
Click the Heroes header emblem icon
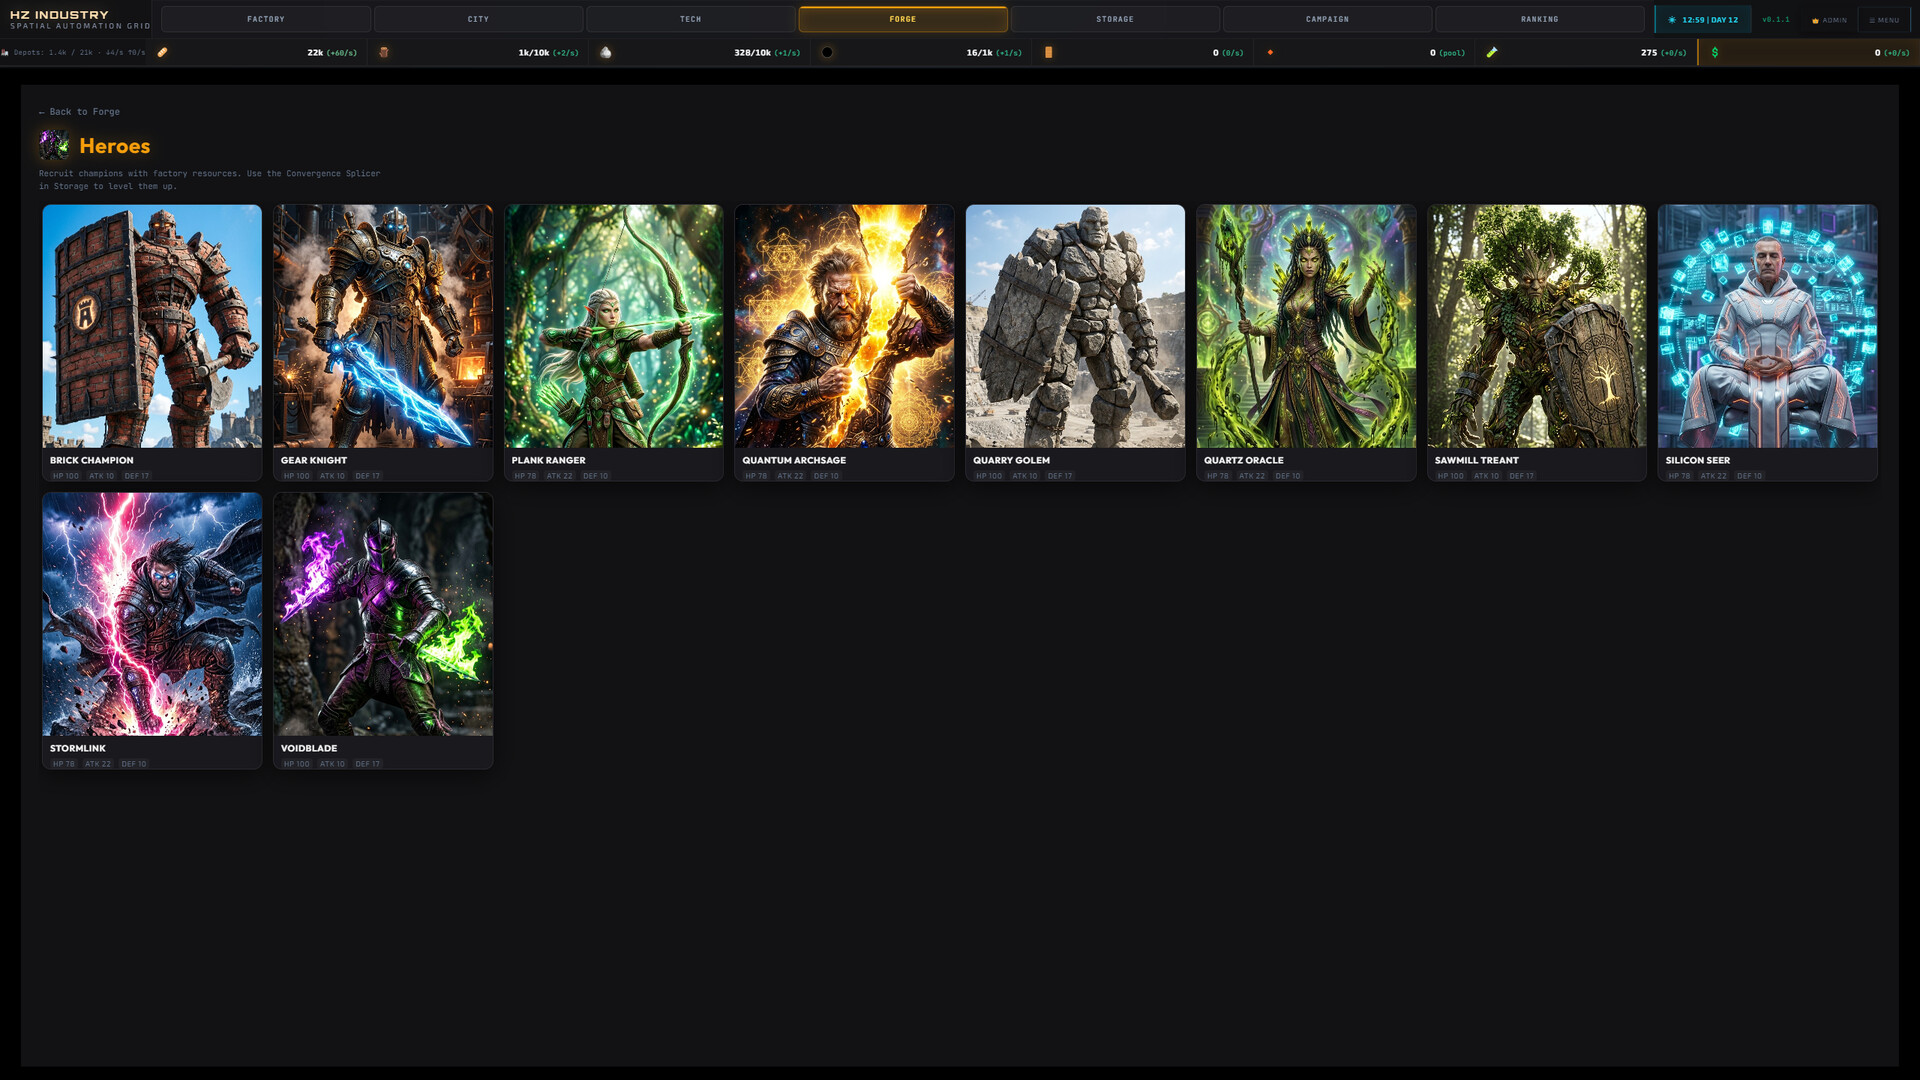click(54, 146)
